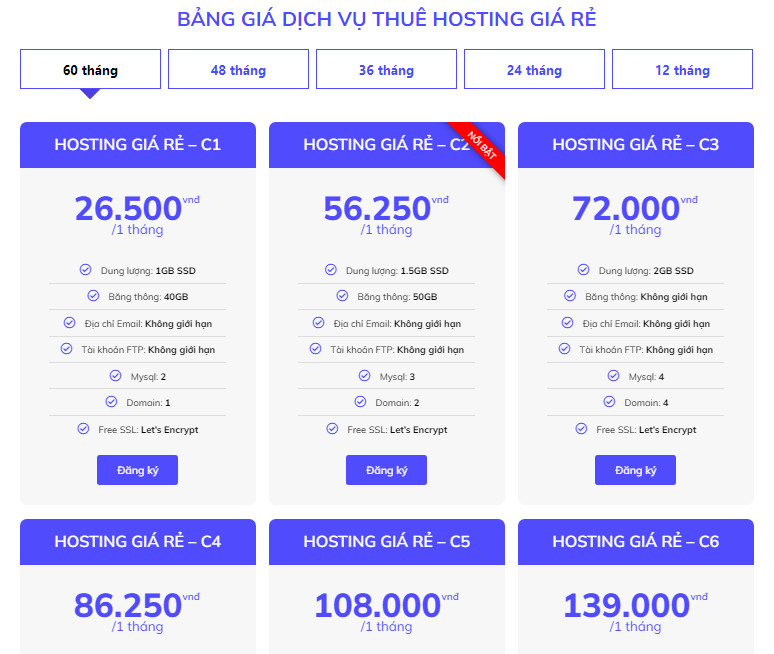Click C3 Dung lượng 2GB SSD check icon
The width and height of the screenshot is (774, 654).
(583, 270)
